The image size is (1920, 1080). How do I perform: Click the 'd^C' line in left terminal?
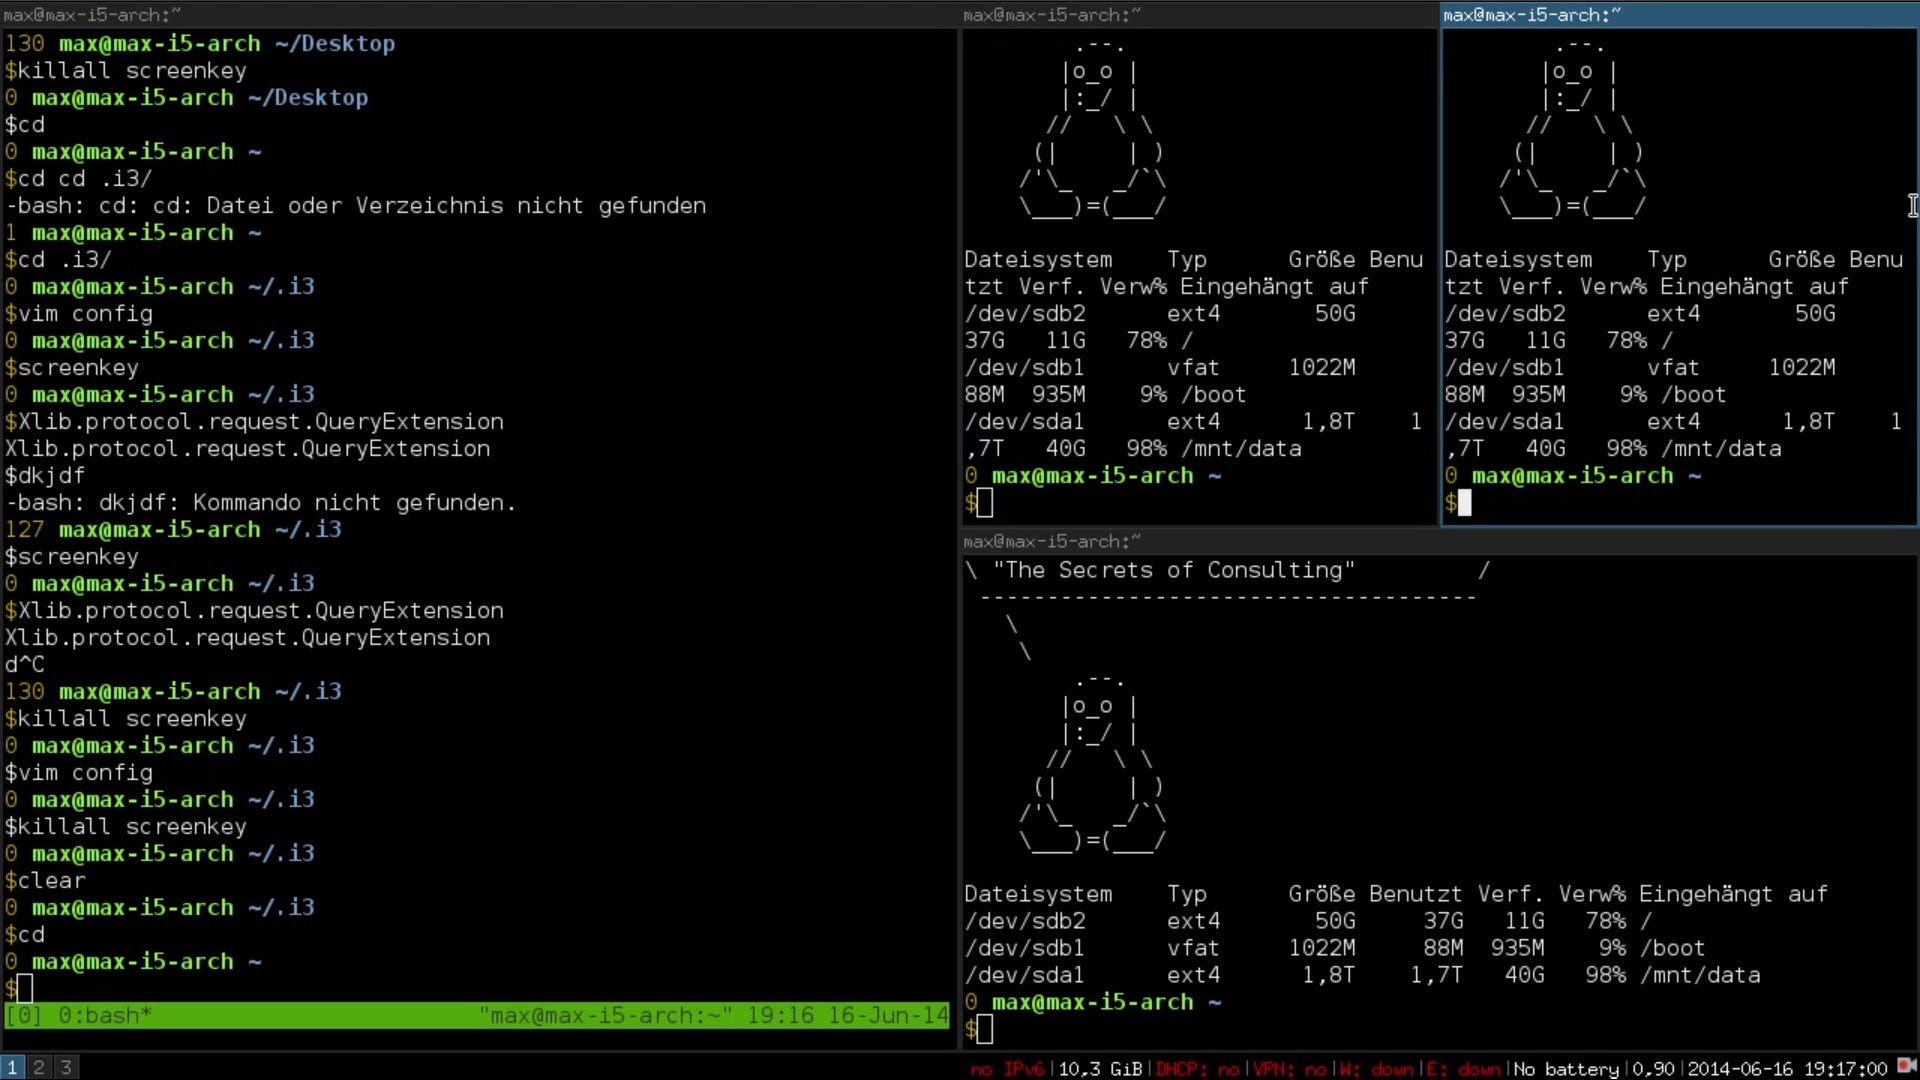[25, 665]
